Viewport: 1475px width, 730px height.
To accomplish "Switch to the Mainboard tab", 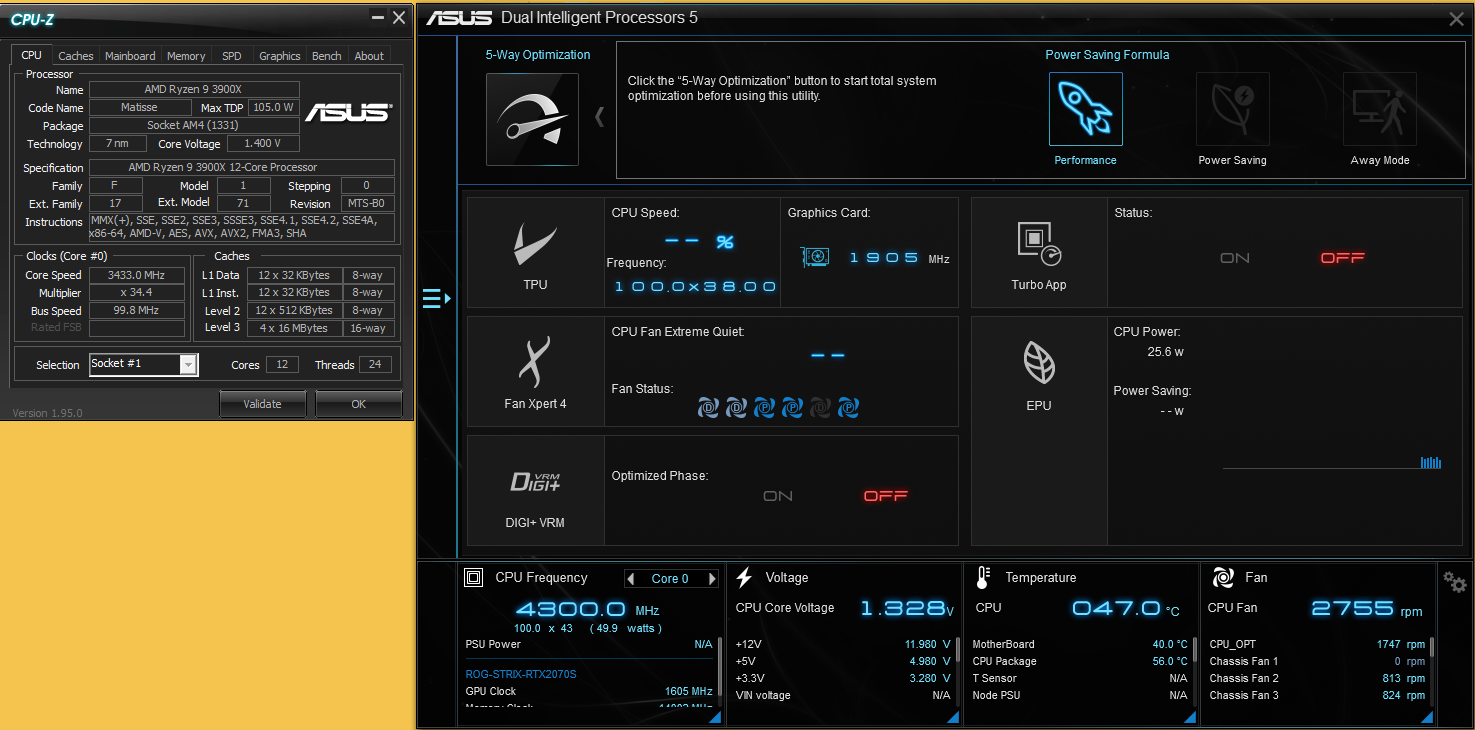I will (130, 56).
